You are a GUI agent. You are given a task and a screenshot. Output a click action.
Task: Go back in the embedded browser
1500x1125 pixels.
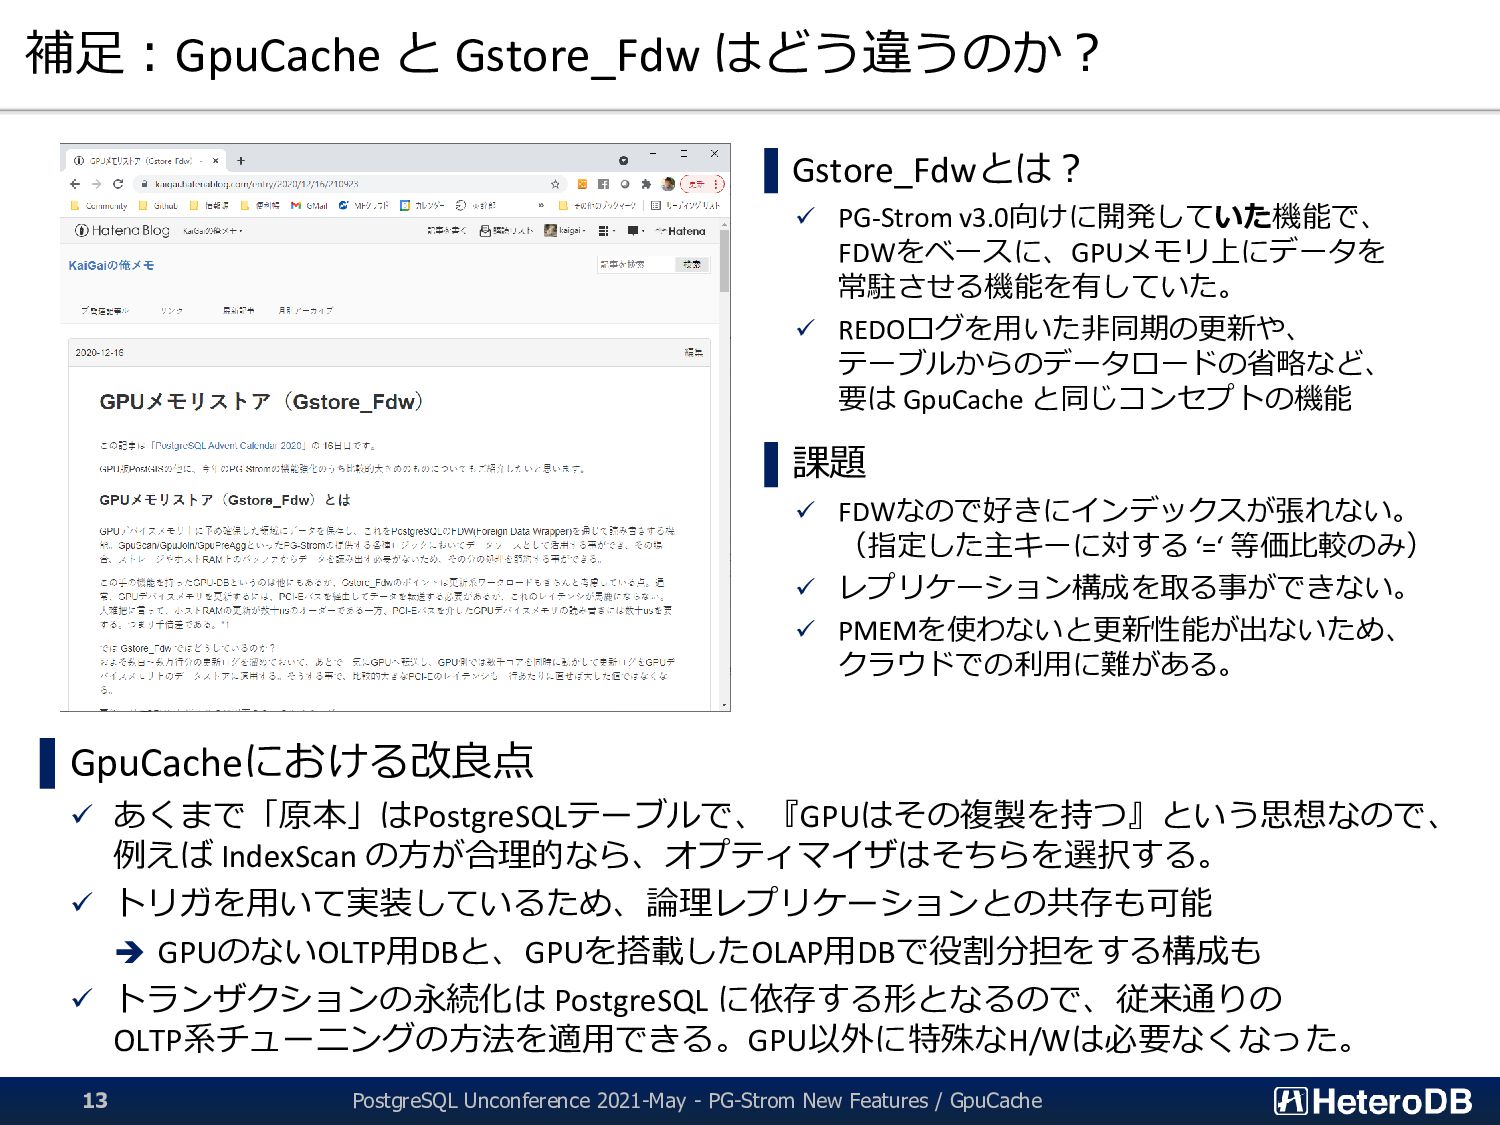click(x=75, y=184)
